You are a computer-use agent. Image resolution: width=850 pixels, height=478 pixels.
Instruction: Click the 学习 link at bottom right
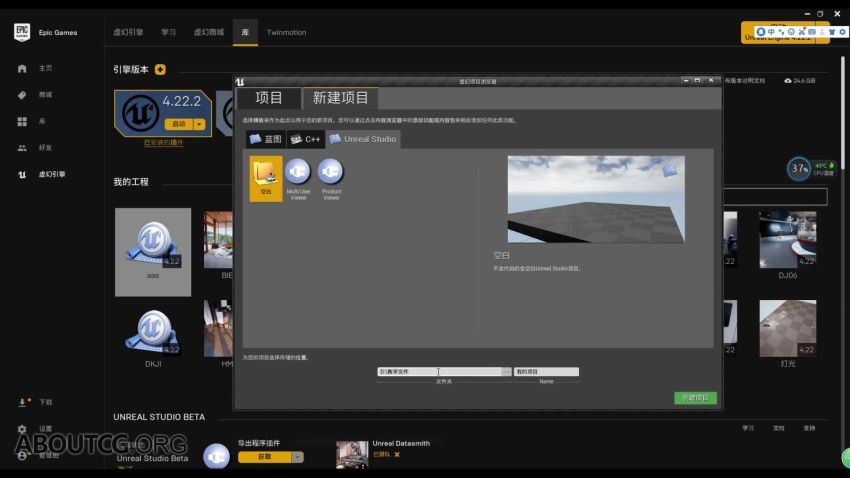tap(748, 428)
